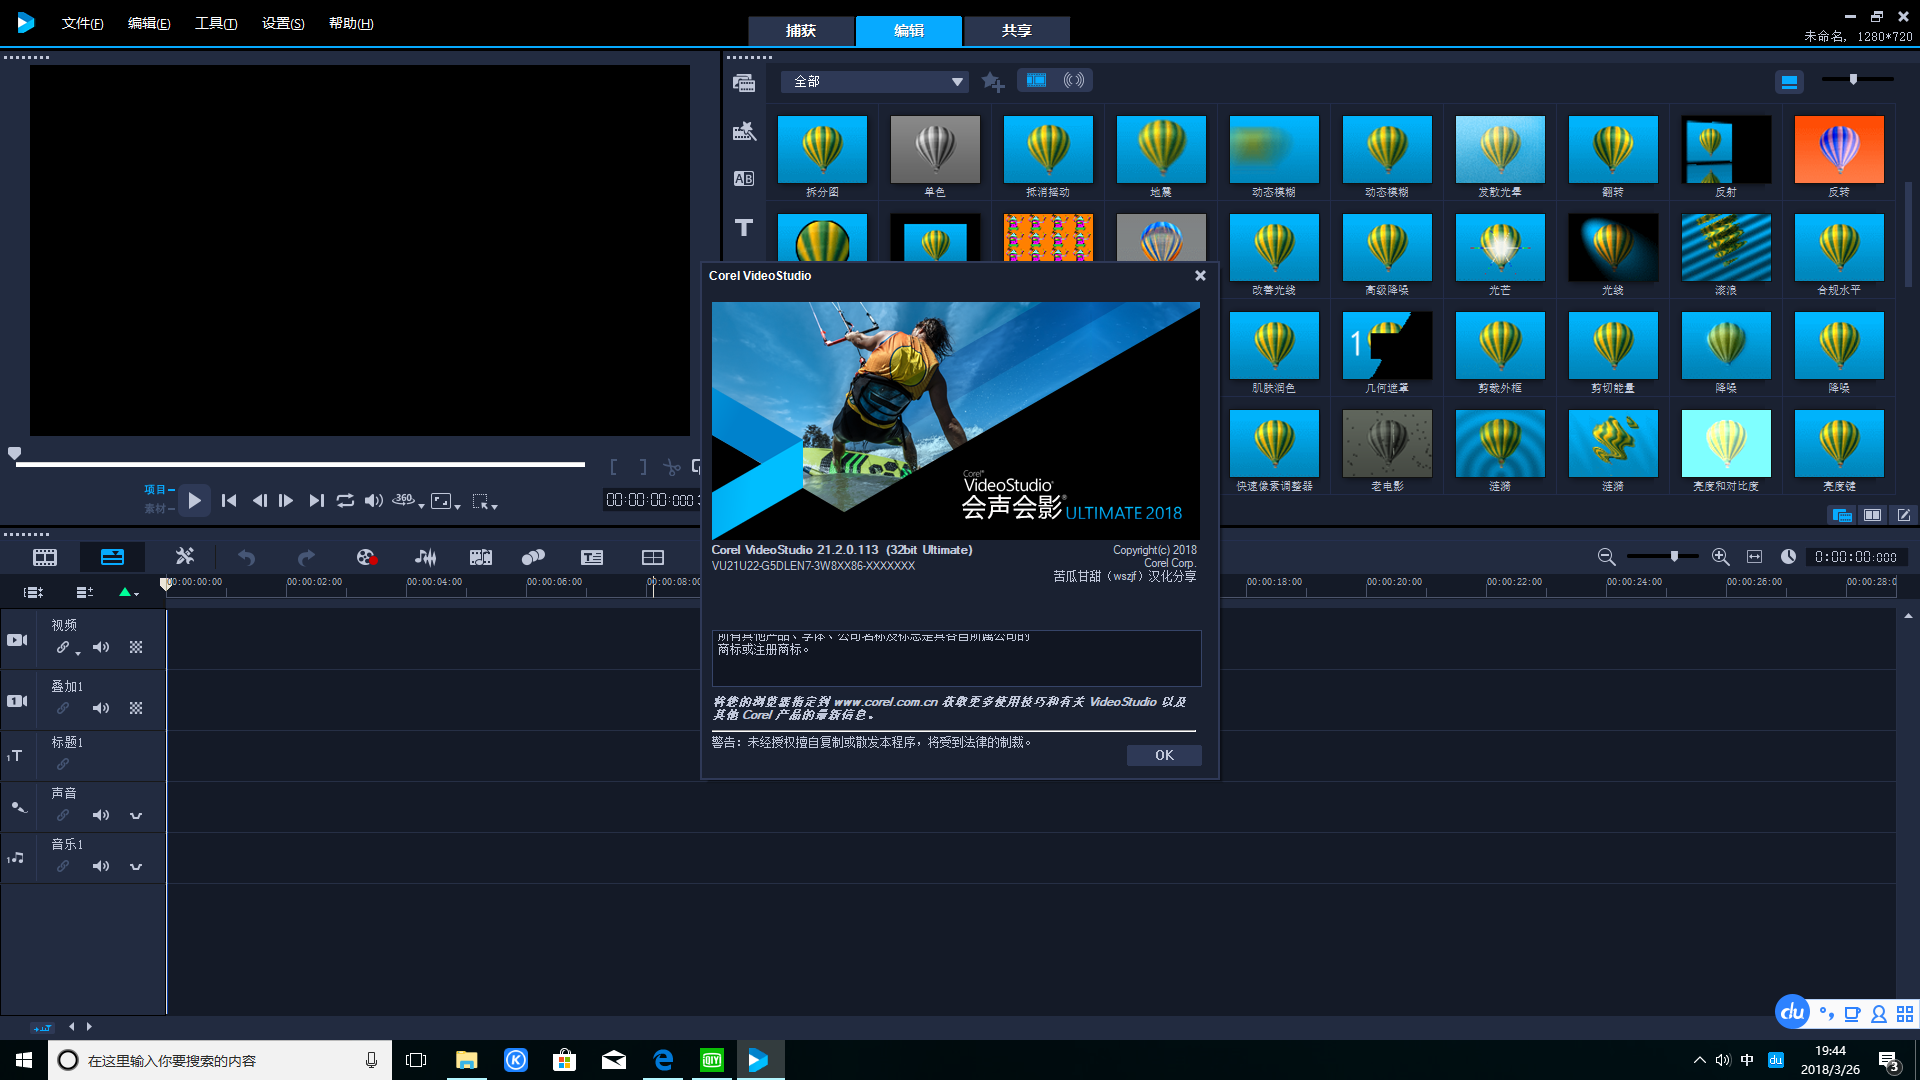Viewport: 1920px width, 1080px height.
Task: Fit project in timeline window icon
Action: pyautogui.click(x=1754, y=557)
